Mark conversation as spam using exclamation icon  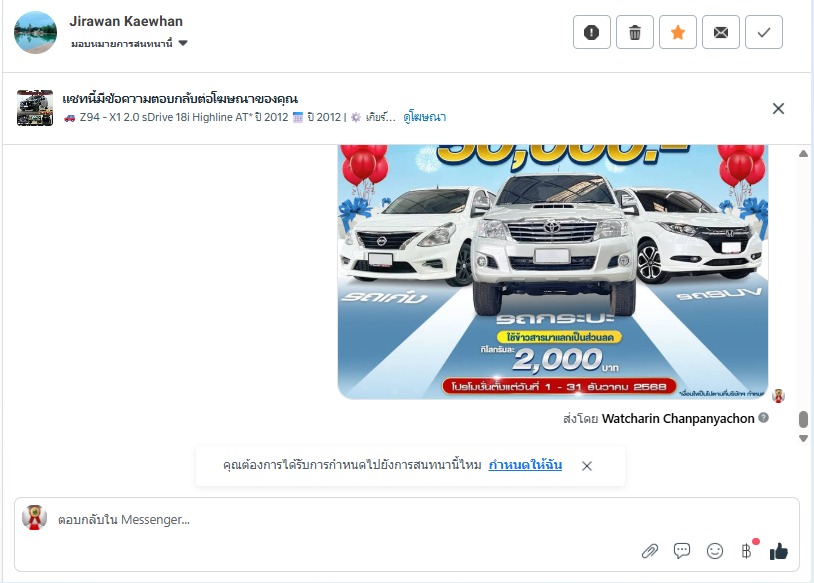591,32
